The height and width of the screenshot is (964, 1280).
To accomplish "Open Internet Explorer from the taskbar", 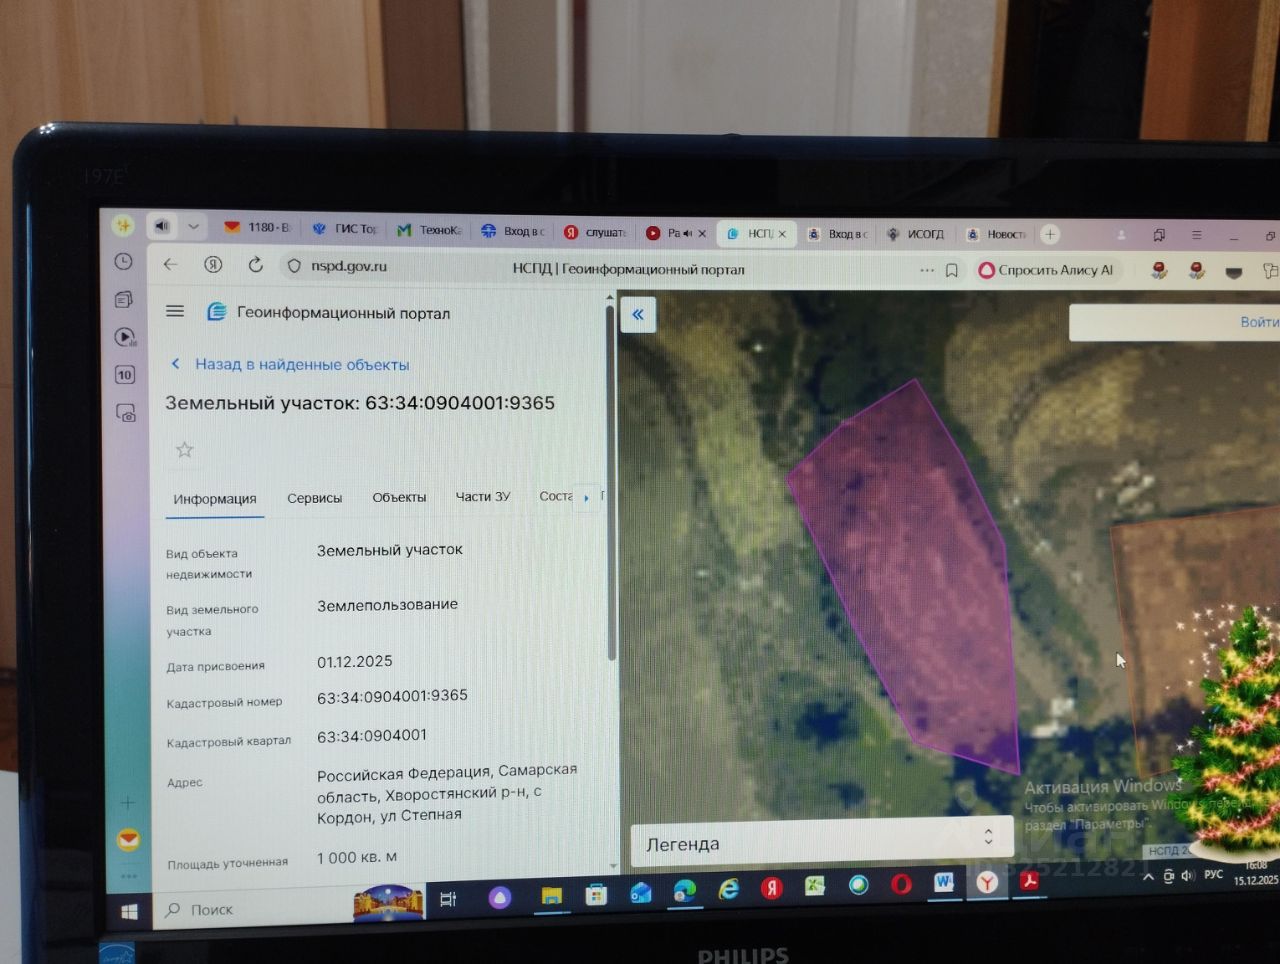I will coord(728,889).
